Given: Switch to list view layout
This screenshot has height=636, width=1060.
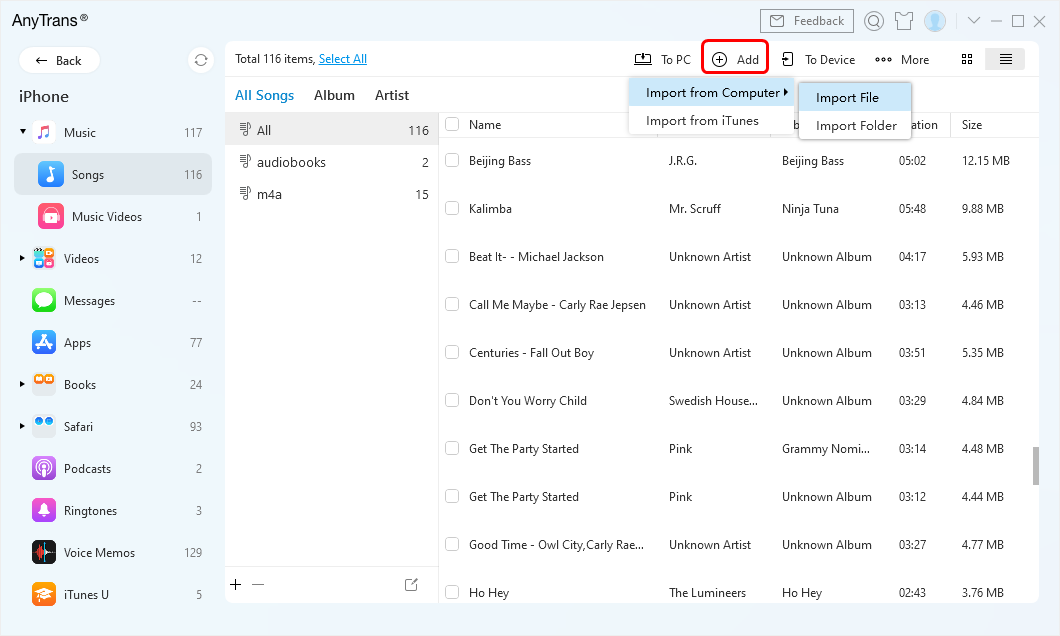Looking at the screenshot, I should 1005,59.
